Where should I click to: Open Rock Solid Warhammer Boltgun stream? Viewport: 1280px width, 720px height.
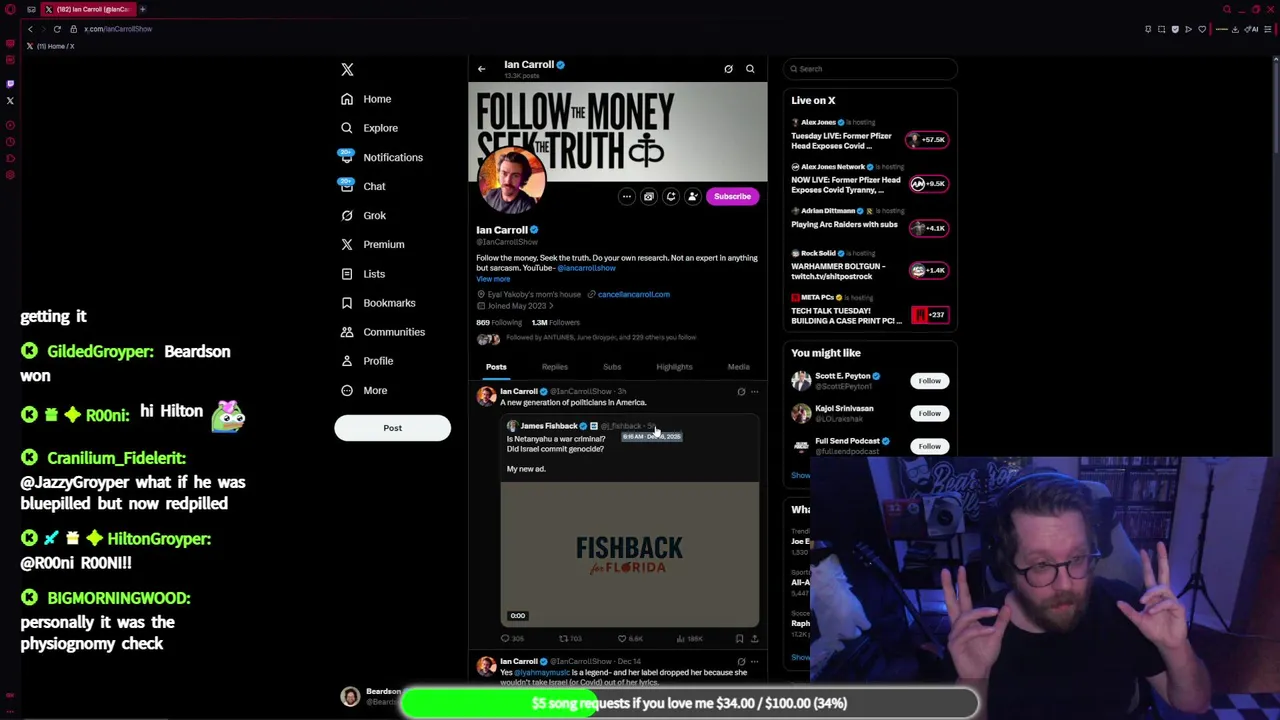pyautogui.click(x=869, y=265)
